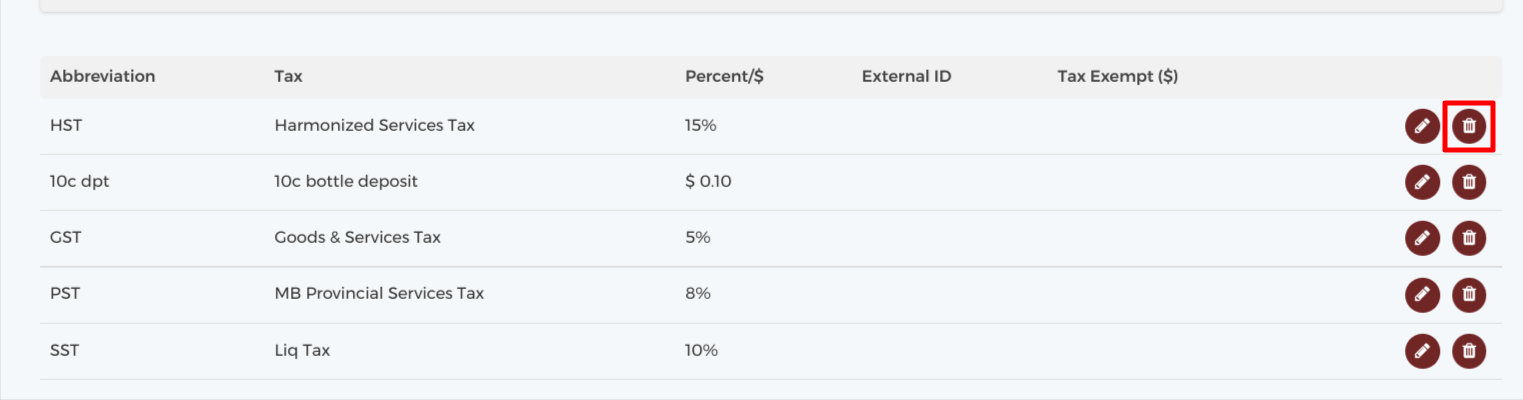Click the $ 0.10 deposit amount
The height and width of the screenshot is (400, 1523).
(x=708, y=181)
